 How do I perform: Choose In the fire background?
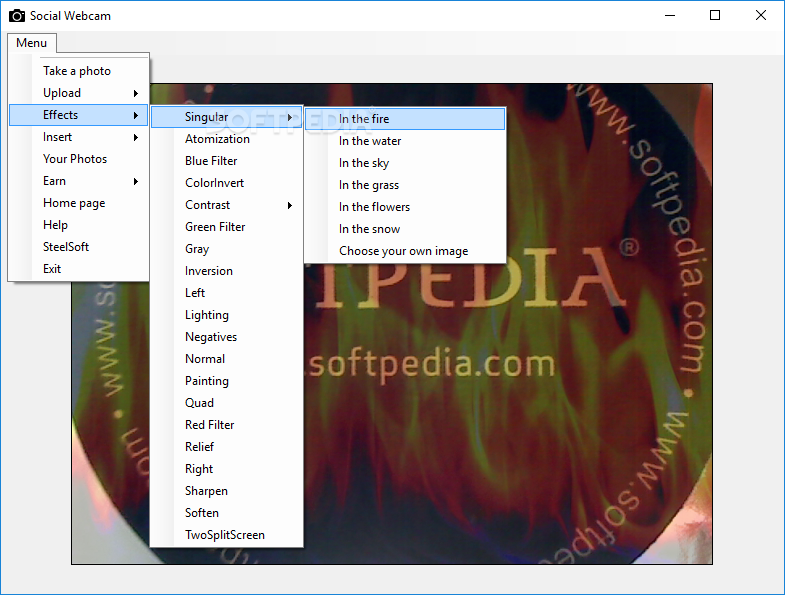pos(405,119)
